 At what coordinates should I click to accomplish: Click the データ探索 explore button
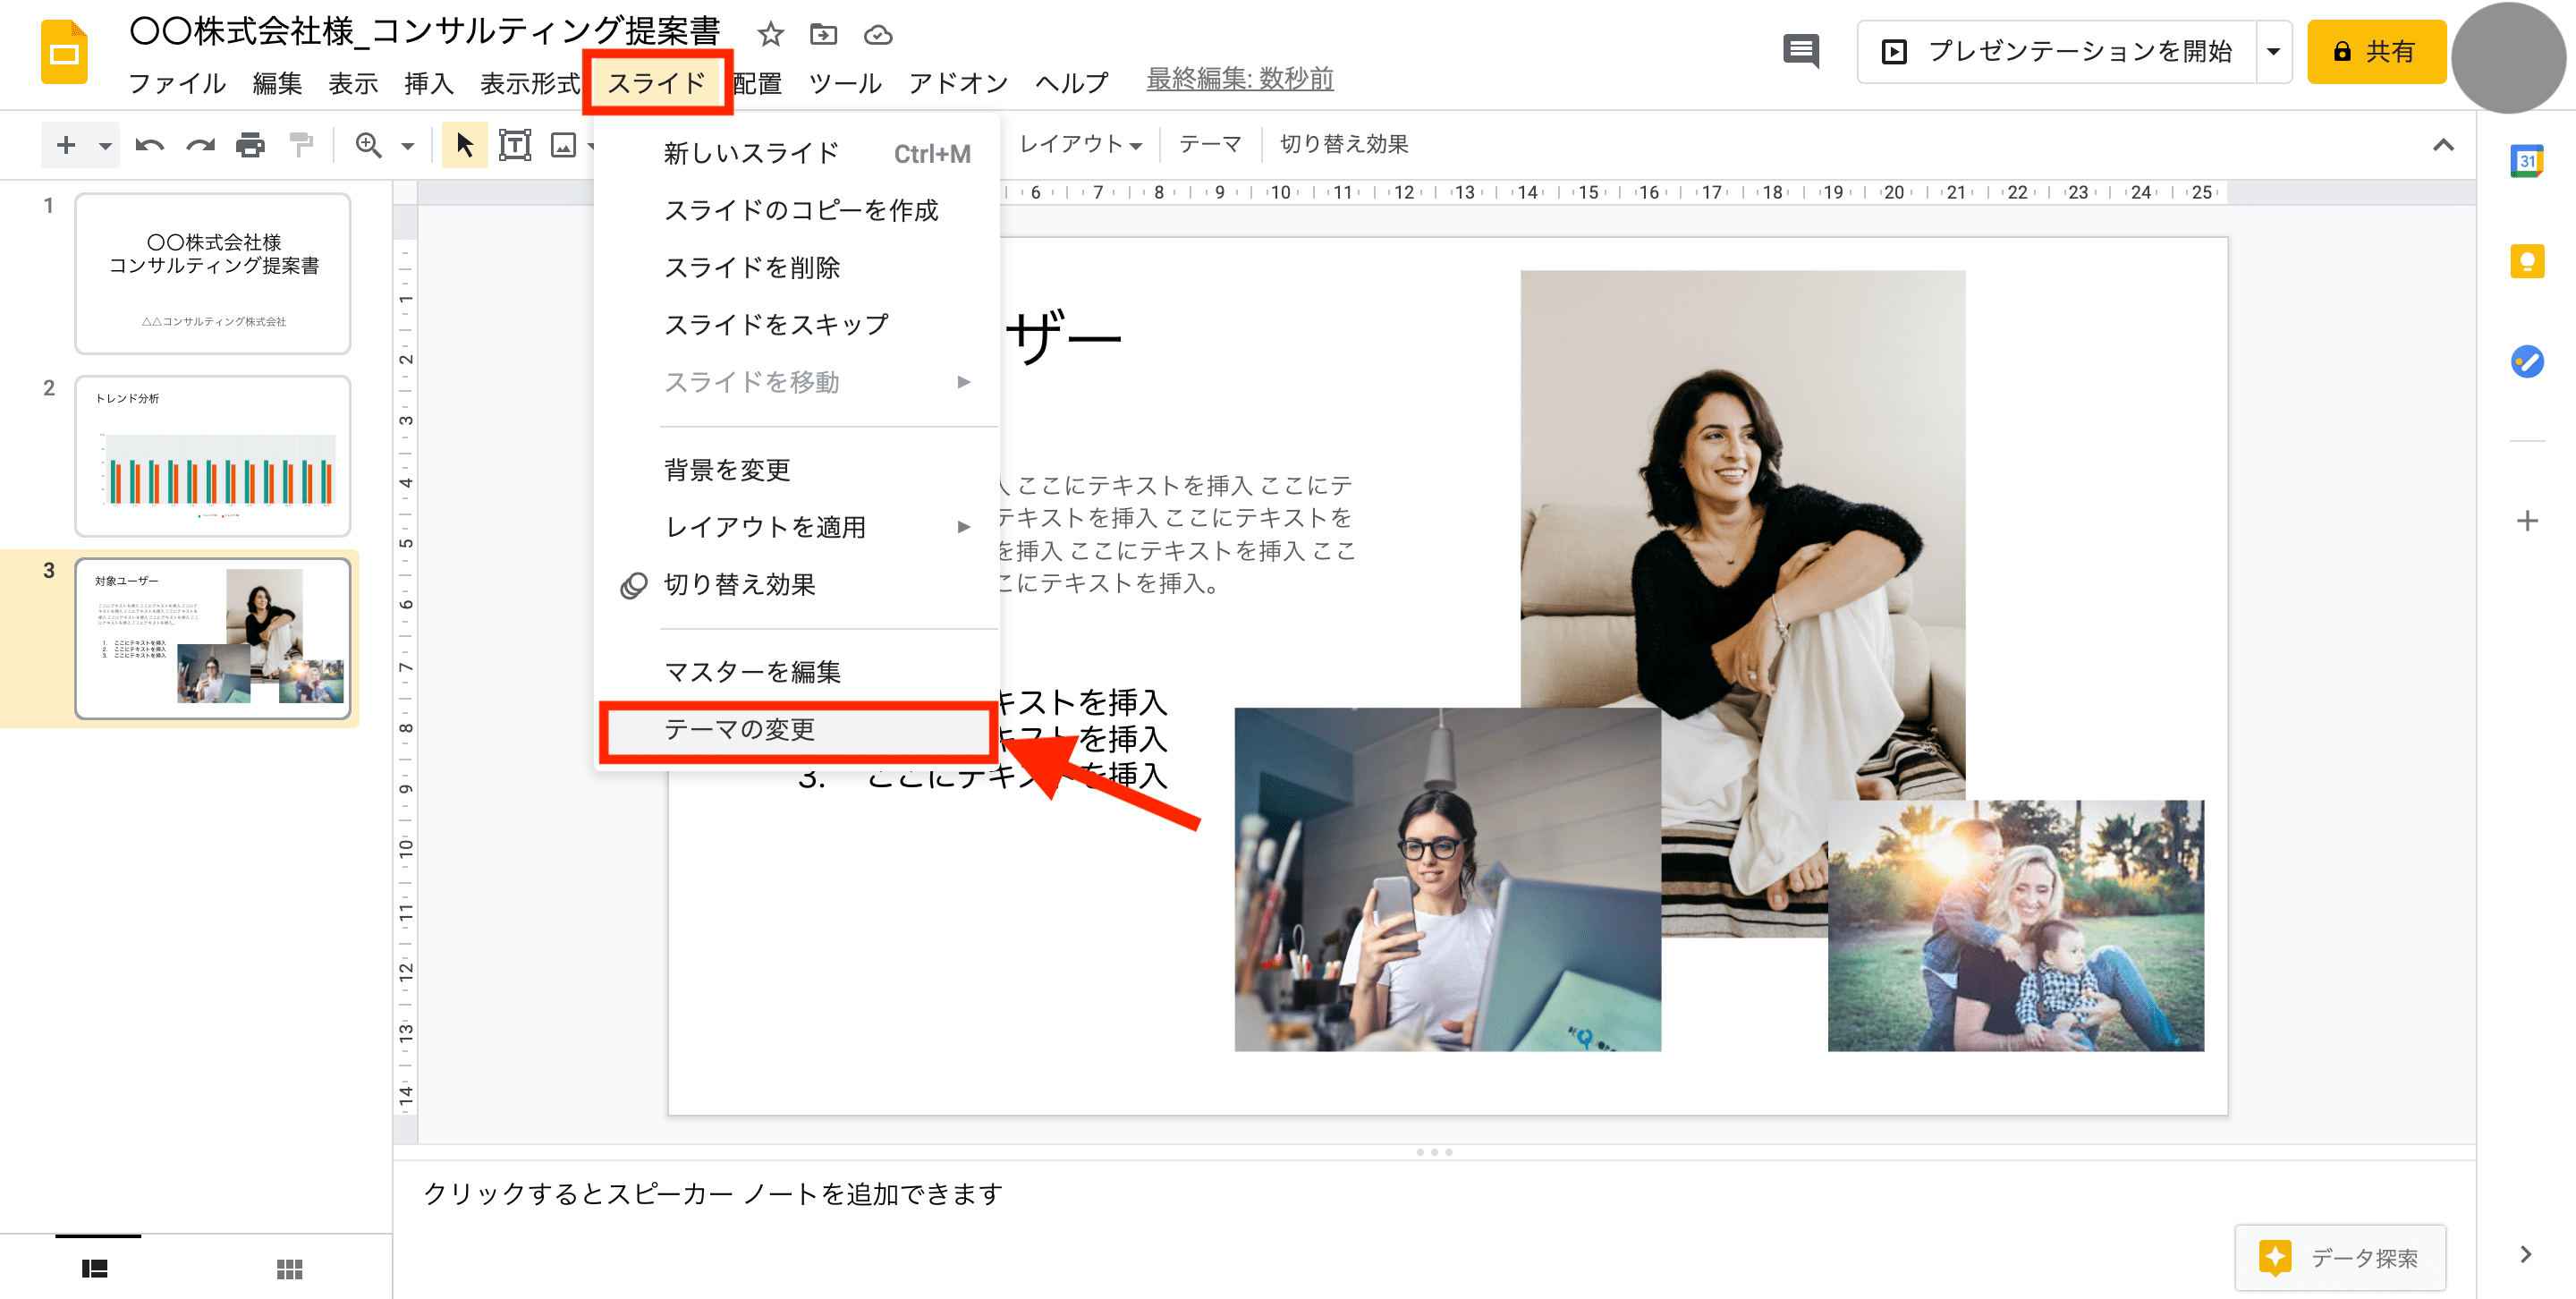coord(2340,1257)
